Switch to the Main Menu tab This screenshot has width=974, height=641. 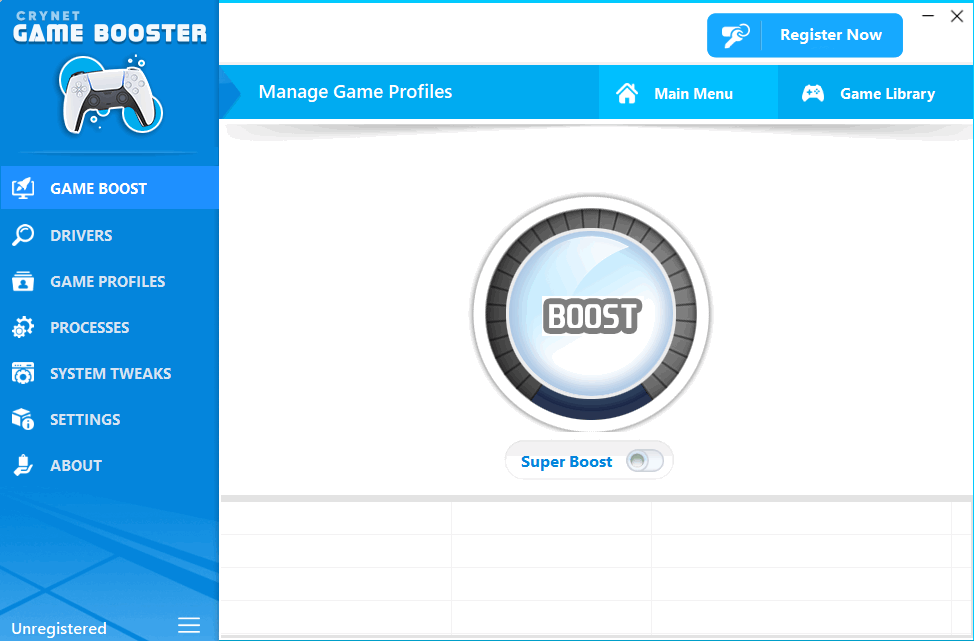click(x=688, y=93)
